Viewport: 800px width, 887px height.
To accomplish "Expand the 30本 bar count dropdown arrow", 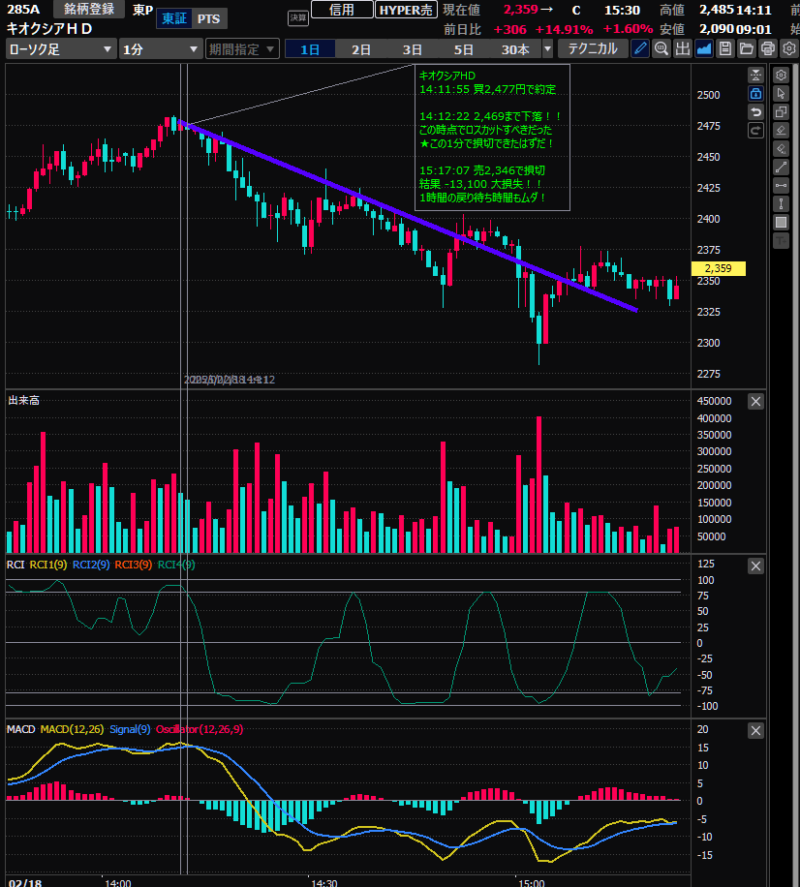I will (x=547, y=49).
